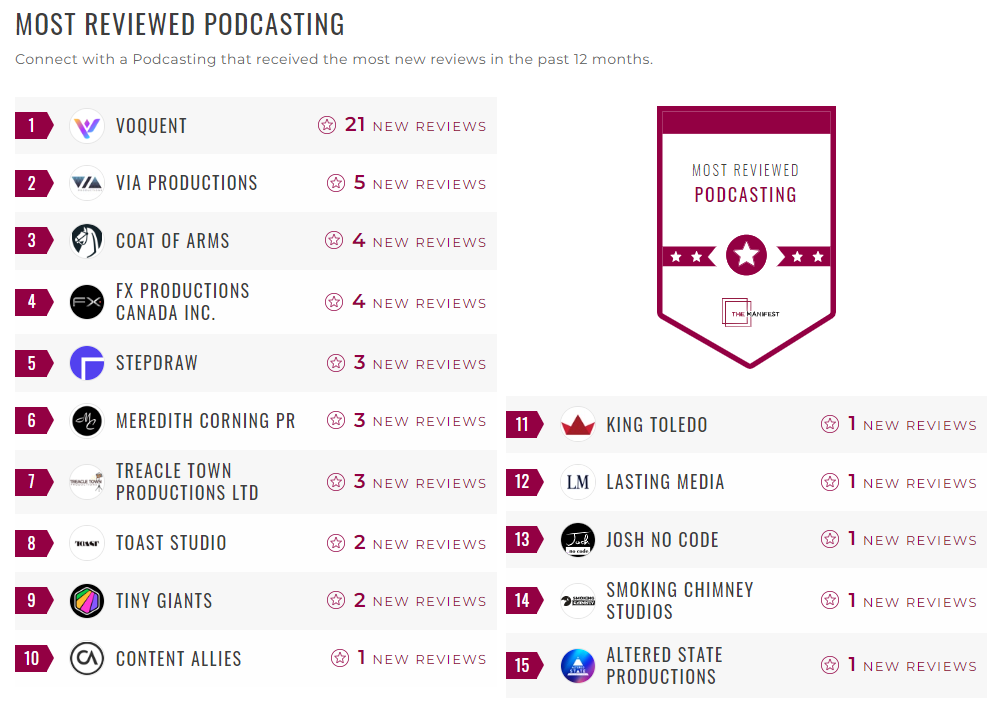Click the review star icon beside King Toledo

tap(830, 424)
